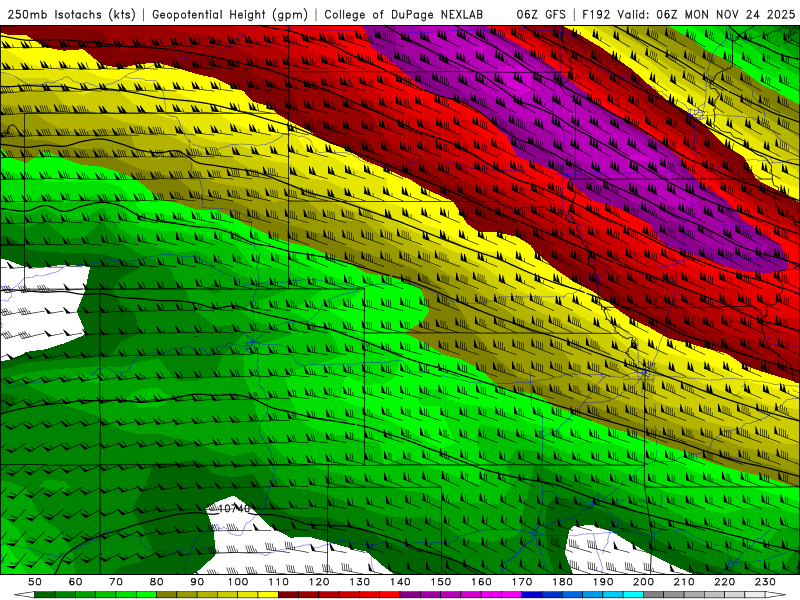This screenshot has height=600, width=800.
Task: Pick the maroon swatch just after 110
Action: [x=288, y=595]
